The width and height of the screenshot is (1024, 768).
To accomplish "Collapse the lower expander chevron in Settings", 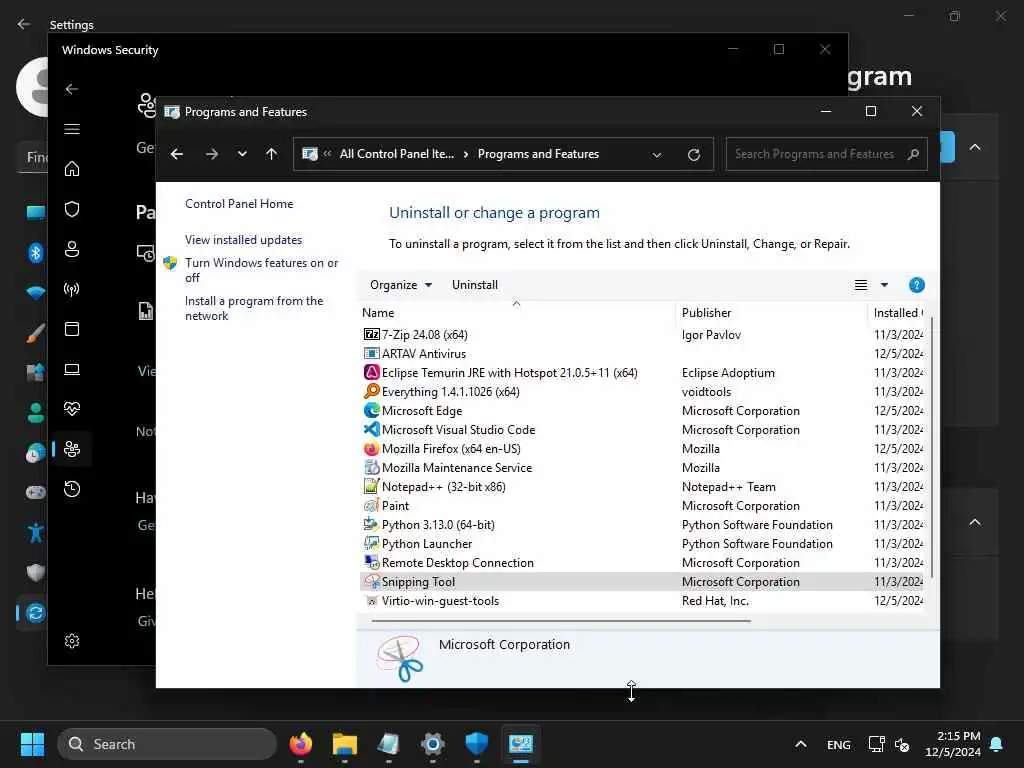I will click(x=974, y=522).
